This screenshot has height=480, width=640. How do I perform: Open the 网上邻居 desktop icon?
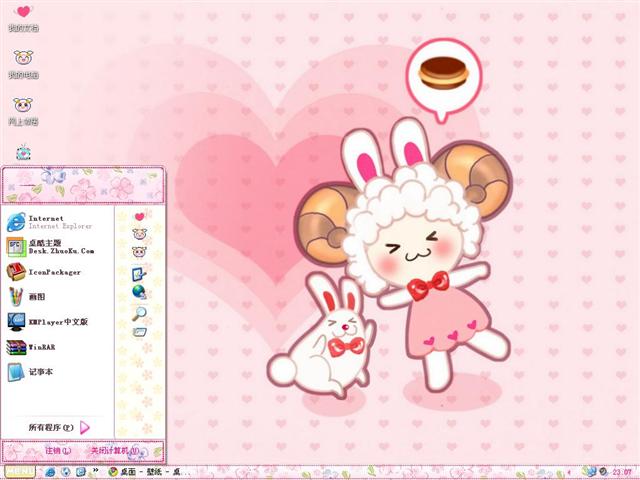tap(23, 108)
